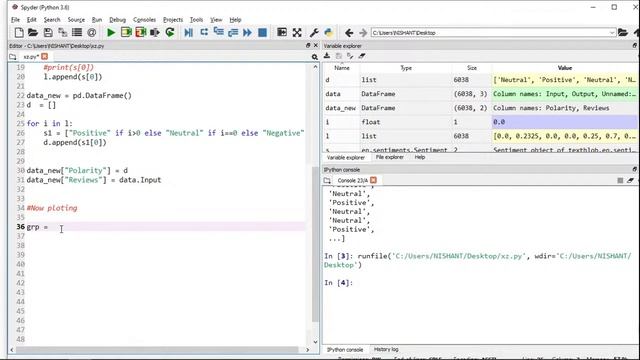Create a new file with toolbar icon
The width and height of the screenshot is (640, 360).
pos(19,33)
